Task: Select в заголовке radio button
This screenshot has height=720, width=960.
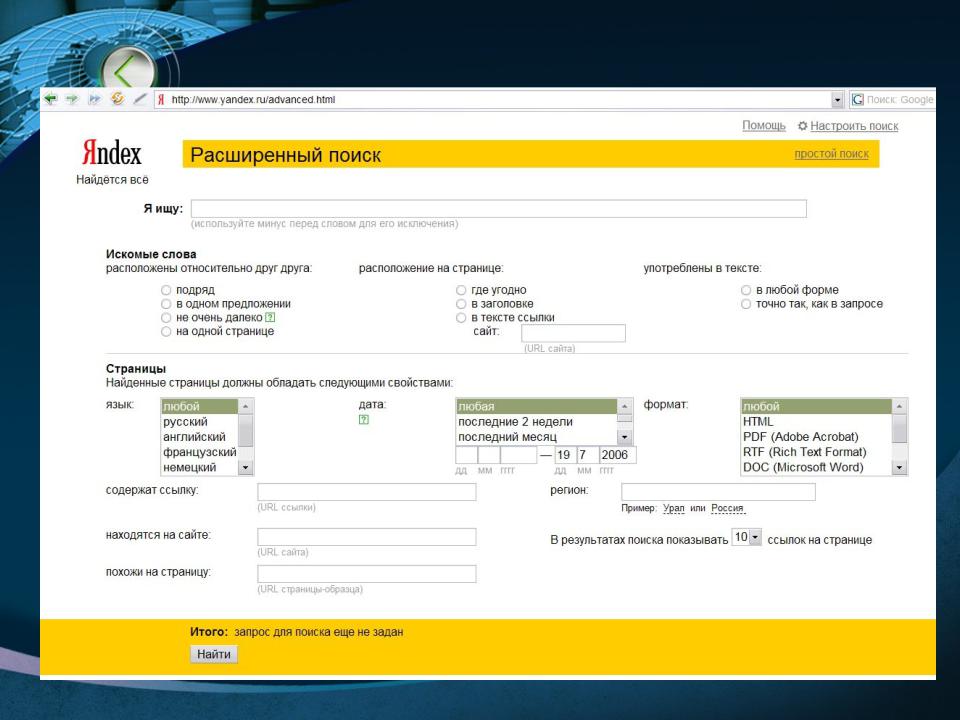Action: point(461,304)
